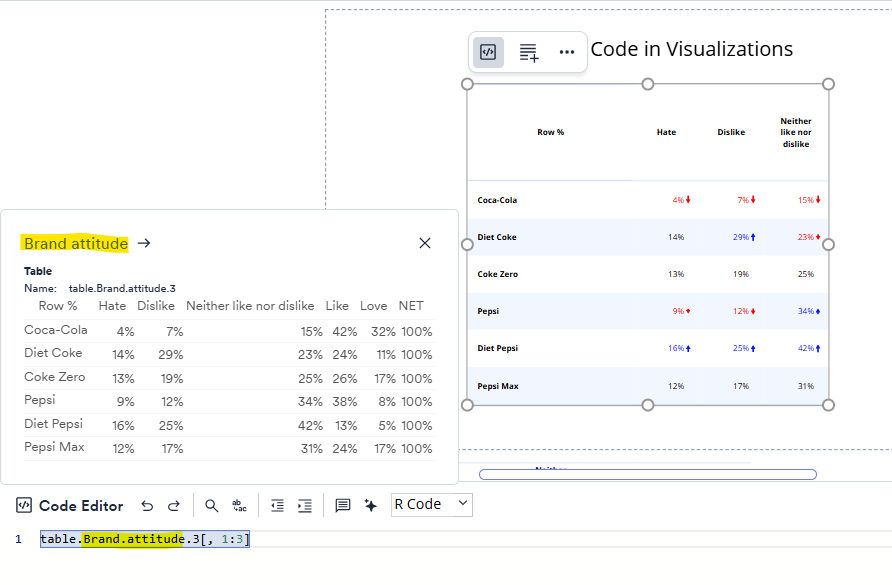This screenshot has width=892, height=585.
Task: Click into the code line of the editor
Action: click(x=400, y=540)
